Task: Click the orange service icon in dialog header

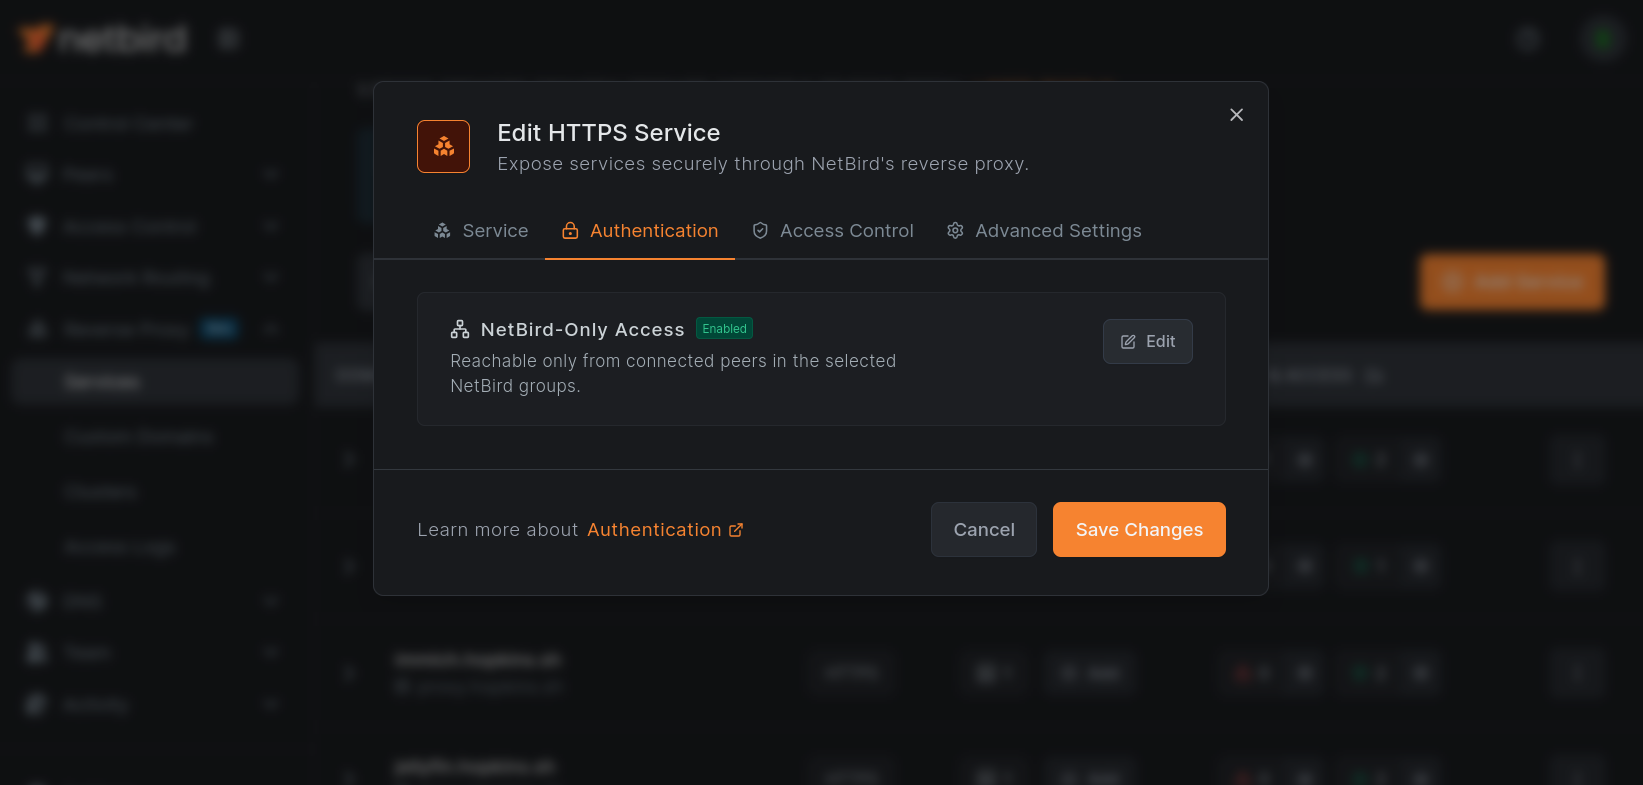Action: tap(444, 147)
